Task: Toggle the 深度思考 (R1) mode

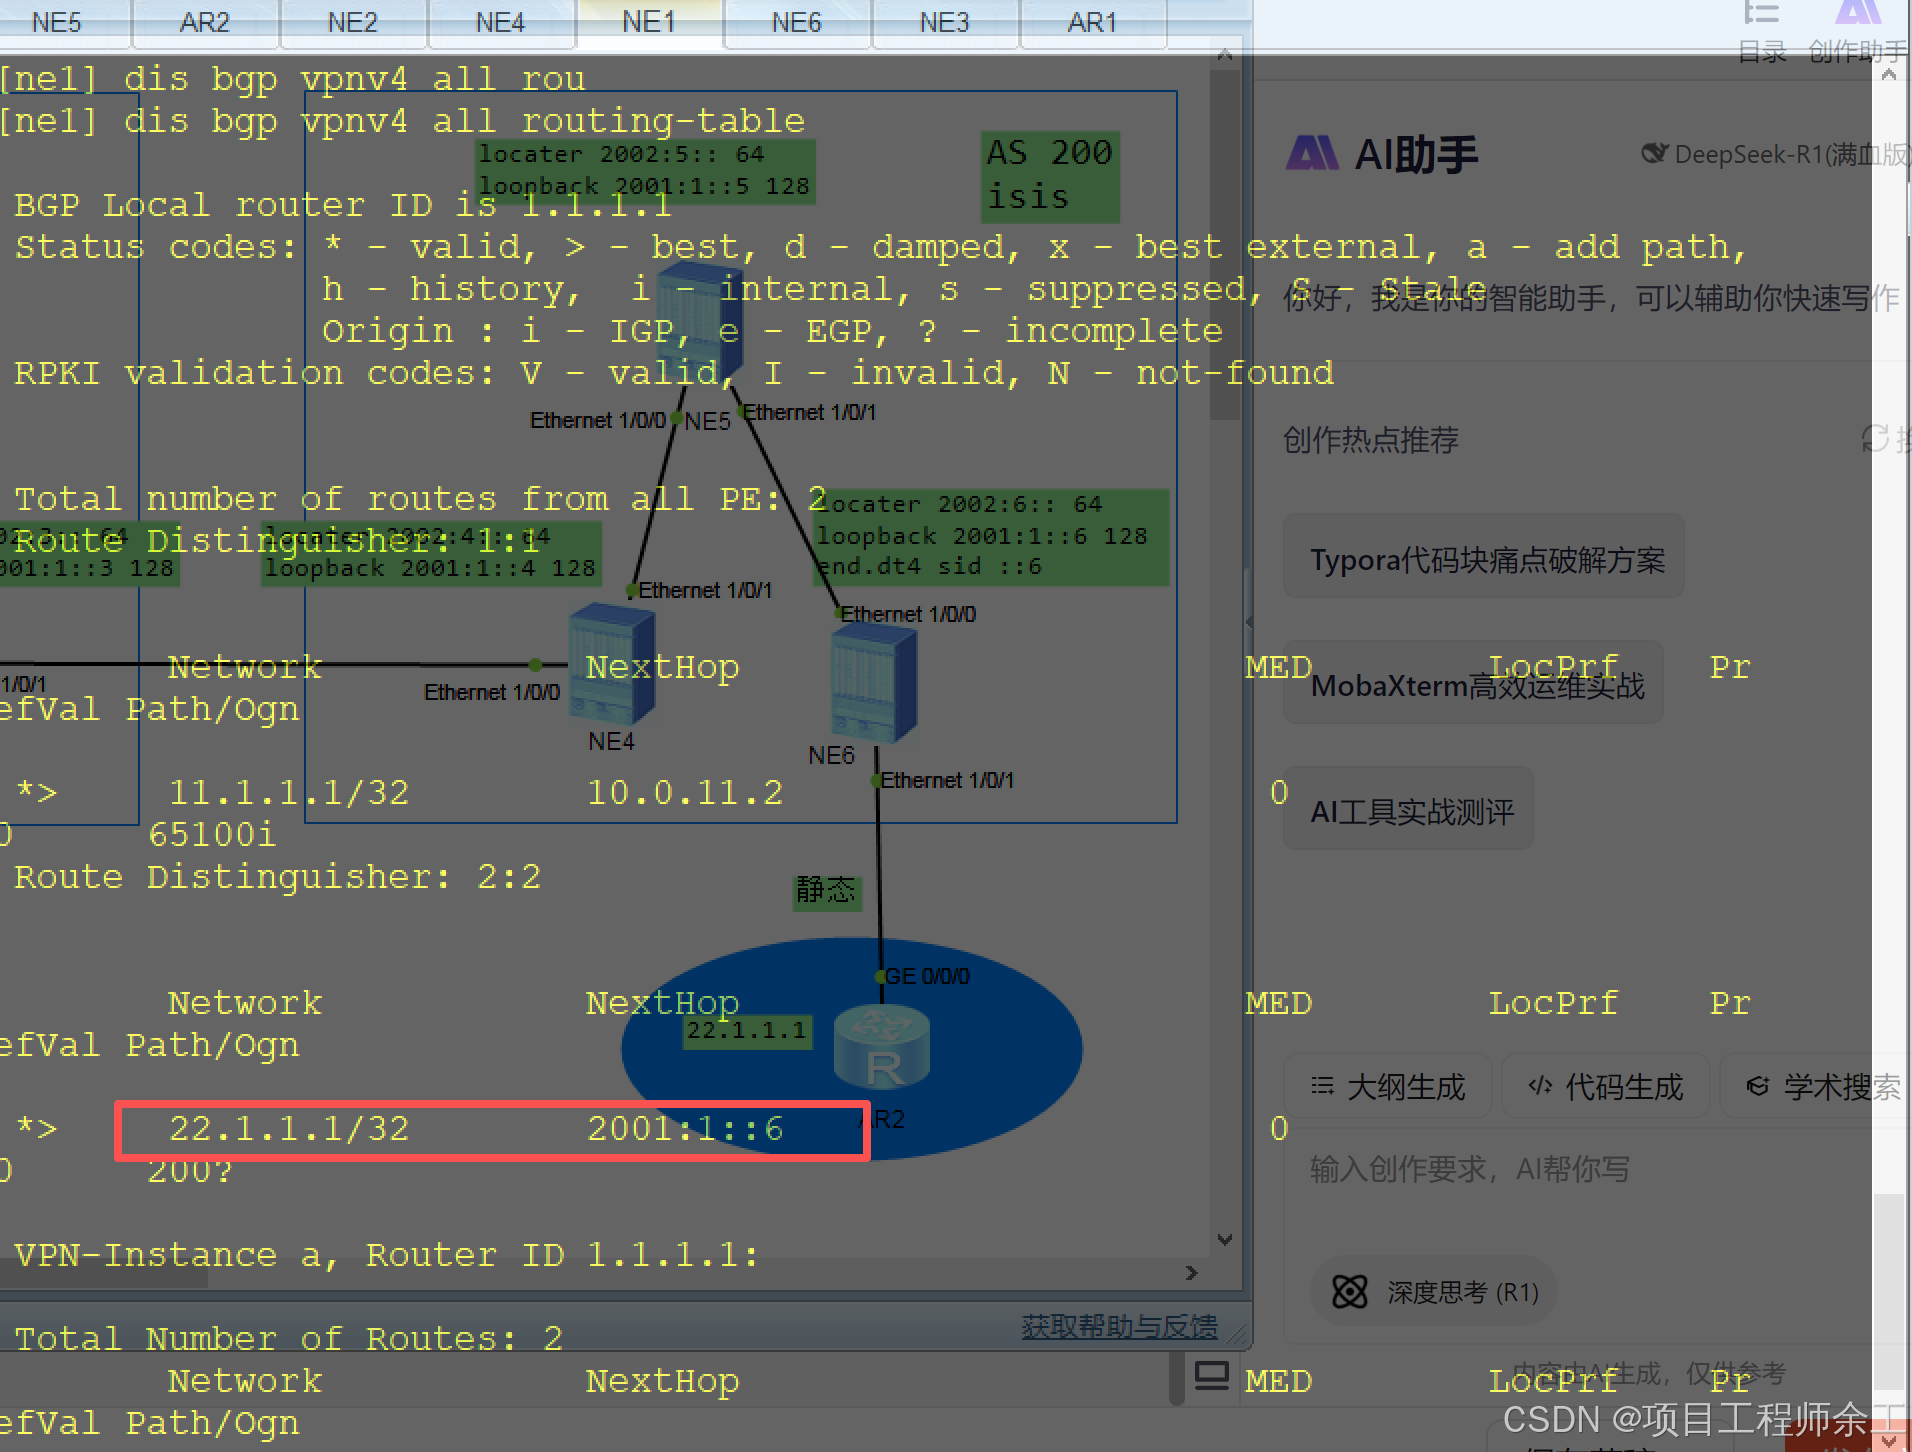Action: (x=1434, y=1292)
